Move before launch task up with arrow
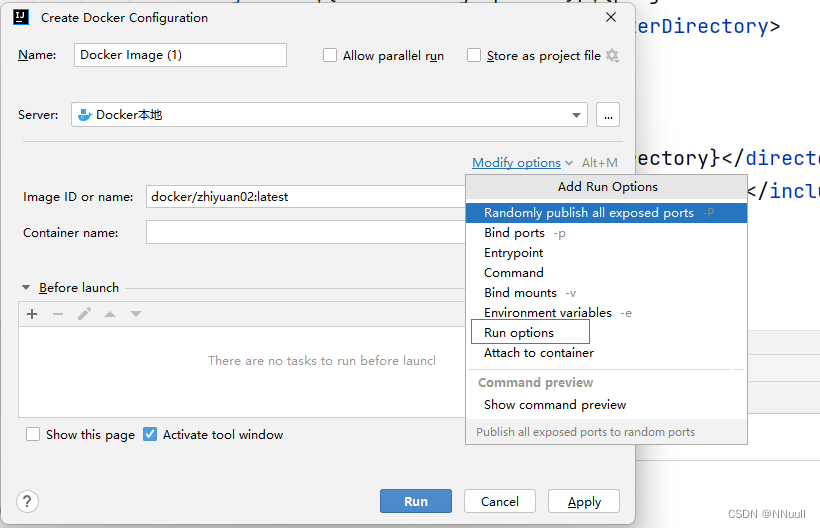 coord(110,314)
